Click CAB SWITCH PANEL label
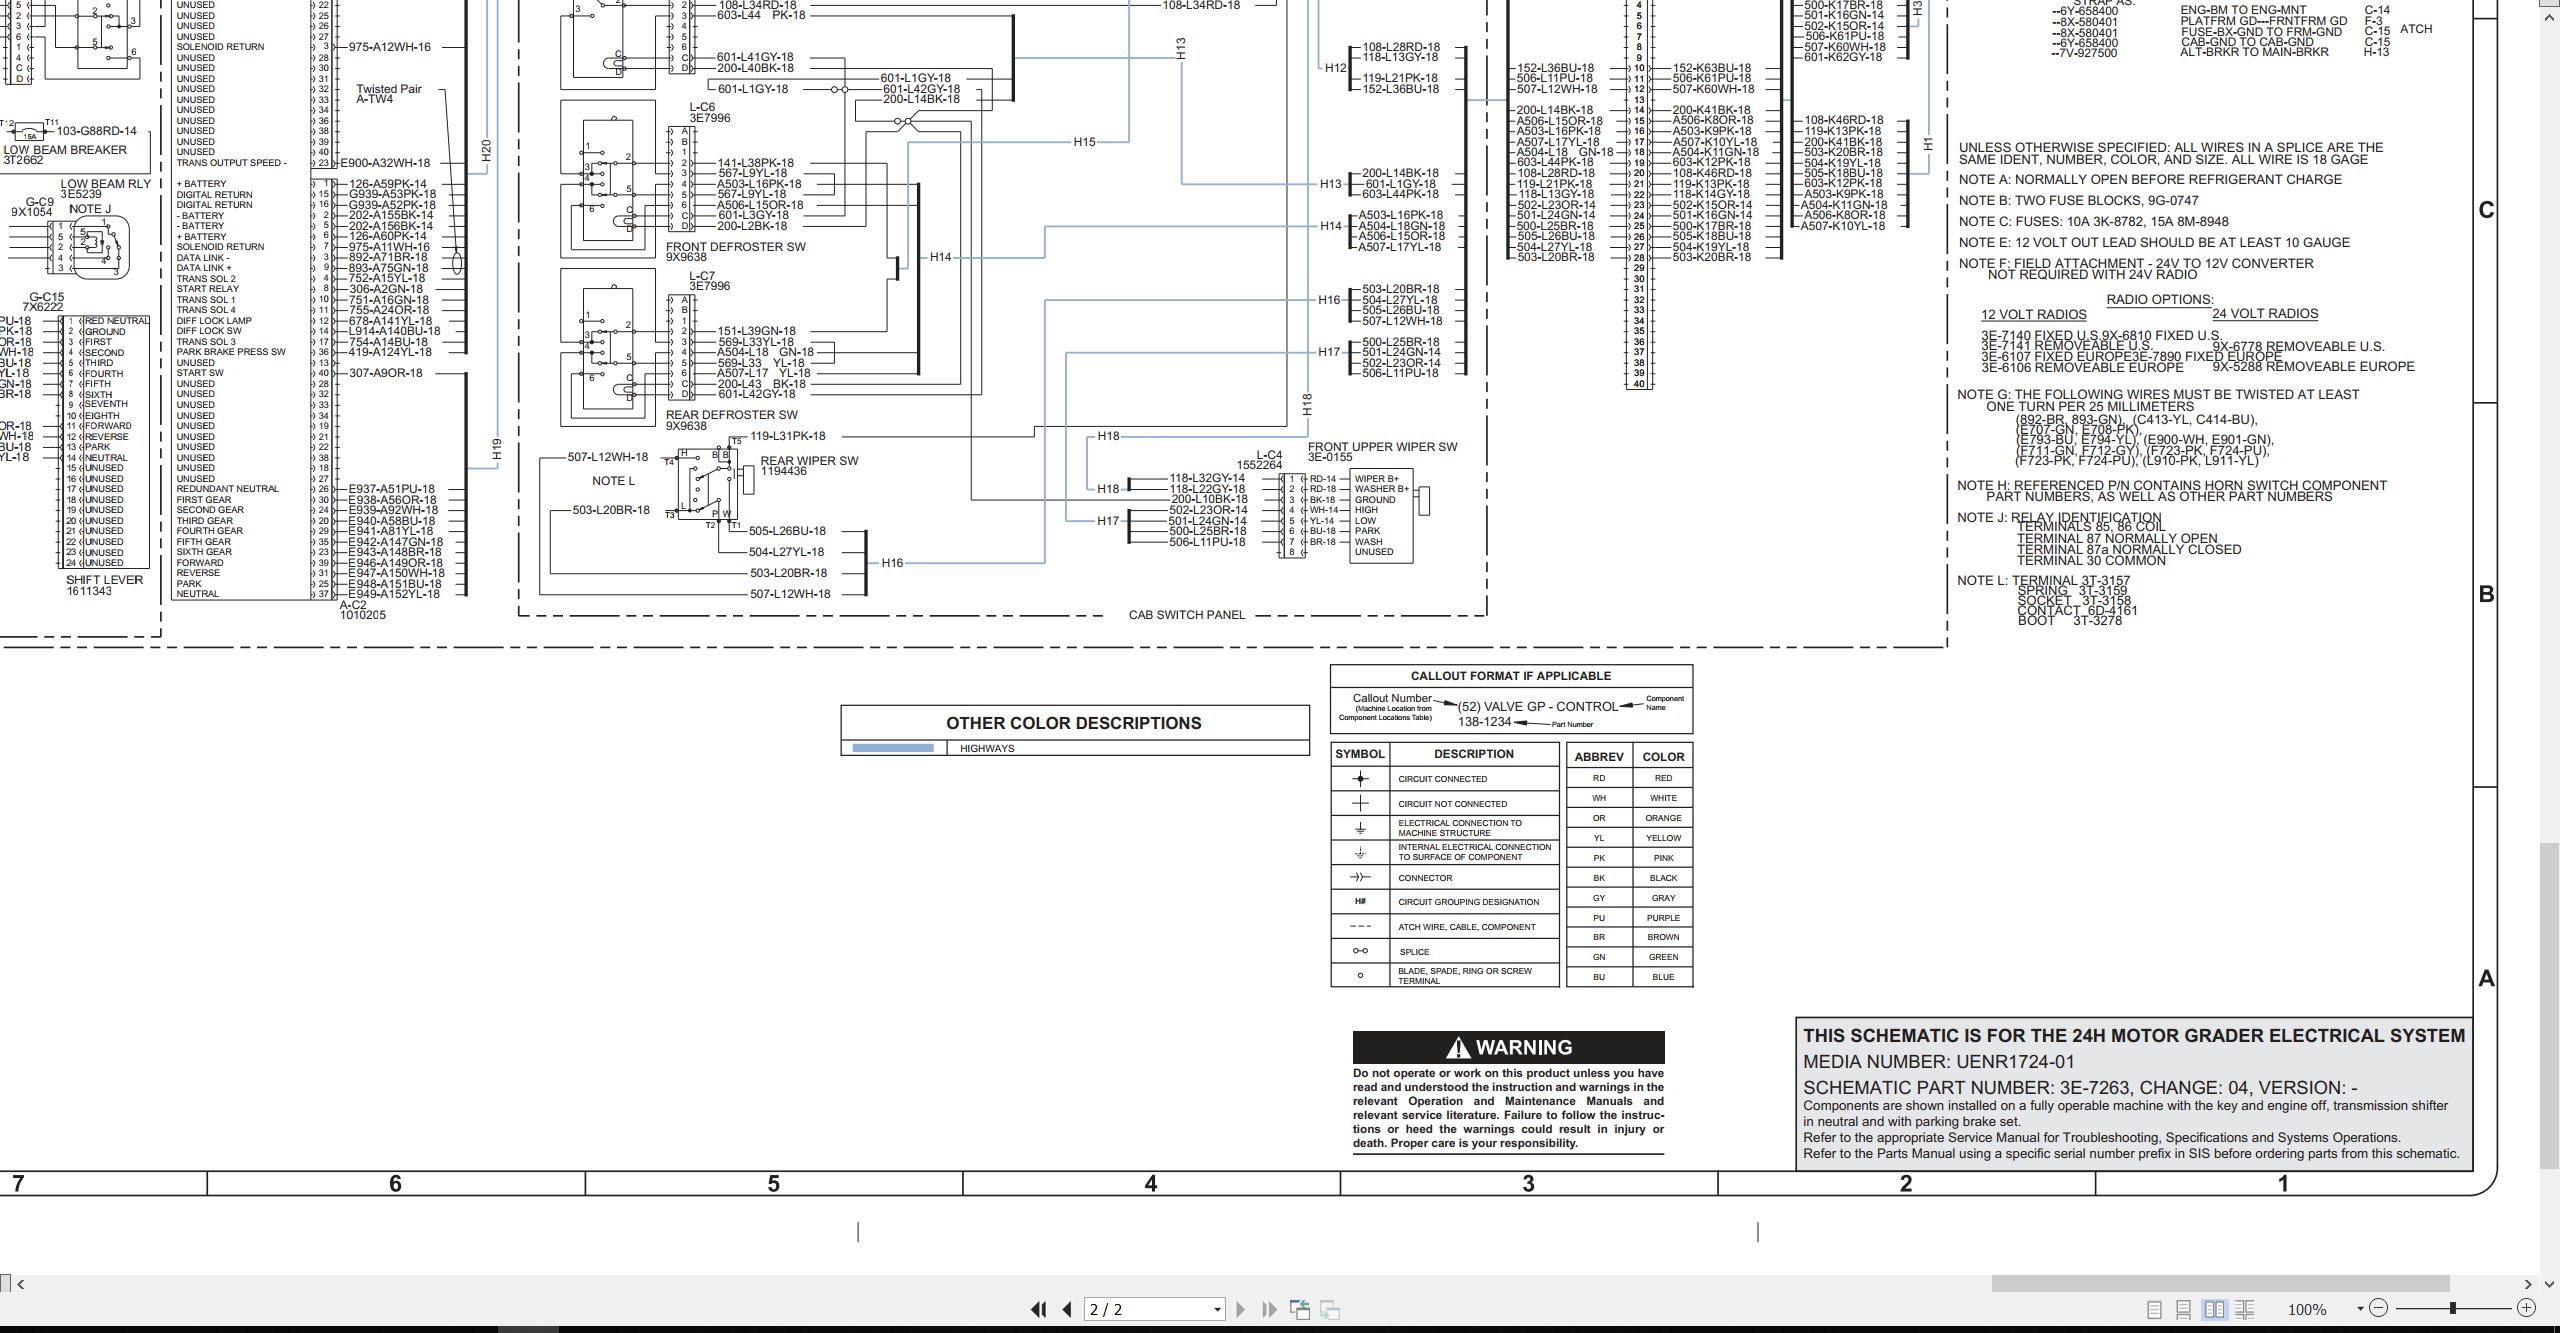 tap(1187, 615)
